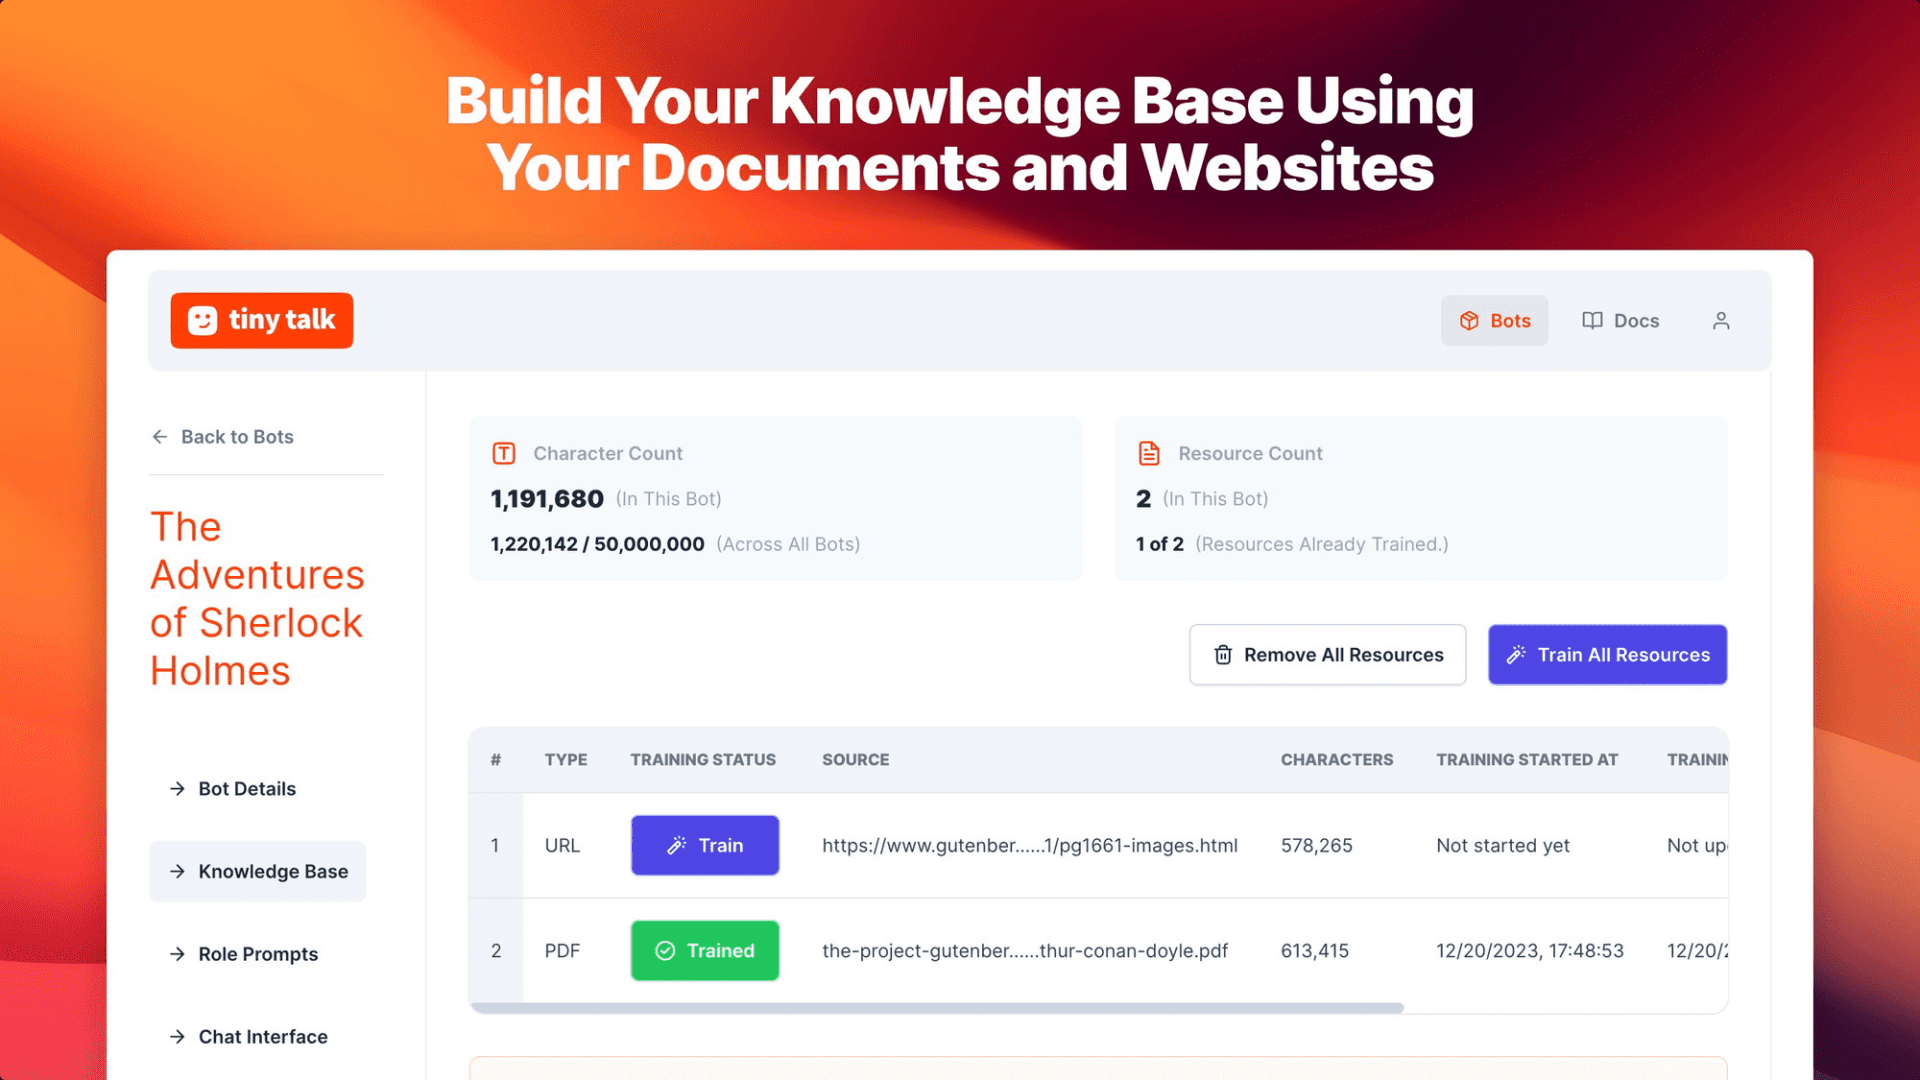This screenshot has width=1920, height=1080.
Task: Click the user profile icon
Action: (x=1721, y=320)
